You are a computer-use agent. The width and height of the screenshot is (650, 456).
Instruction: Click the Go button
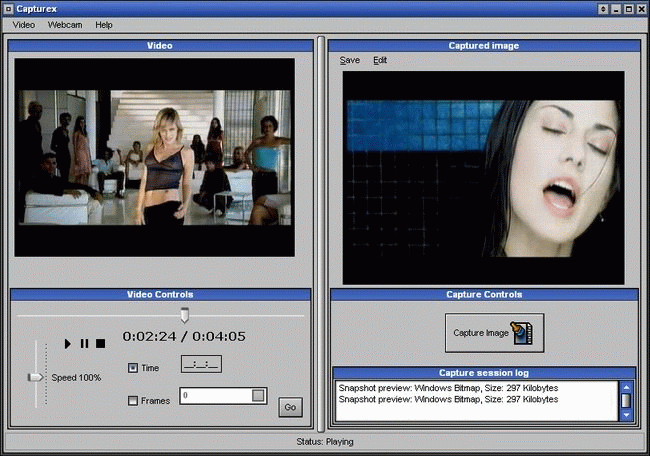pyautogui.click(x=290, y=407)
